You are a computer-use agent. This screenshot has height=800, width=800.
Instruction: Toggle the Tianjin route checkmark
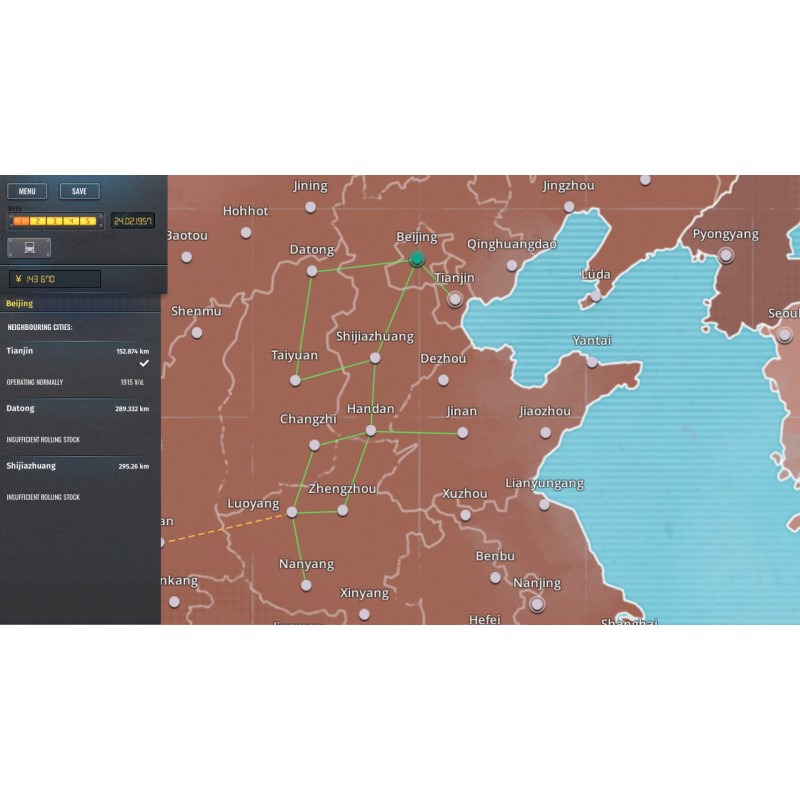[144, 363]
